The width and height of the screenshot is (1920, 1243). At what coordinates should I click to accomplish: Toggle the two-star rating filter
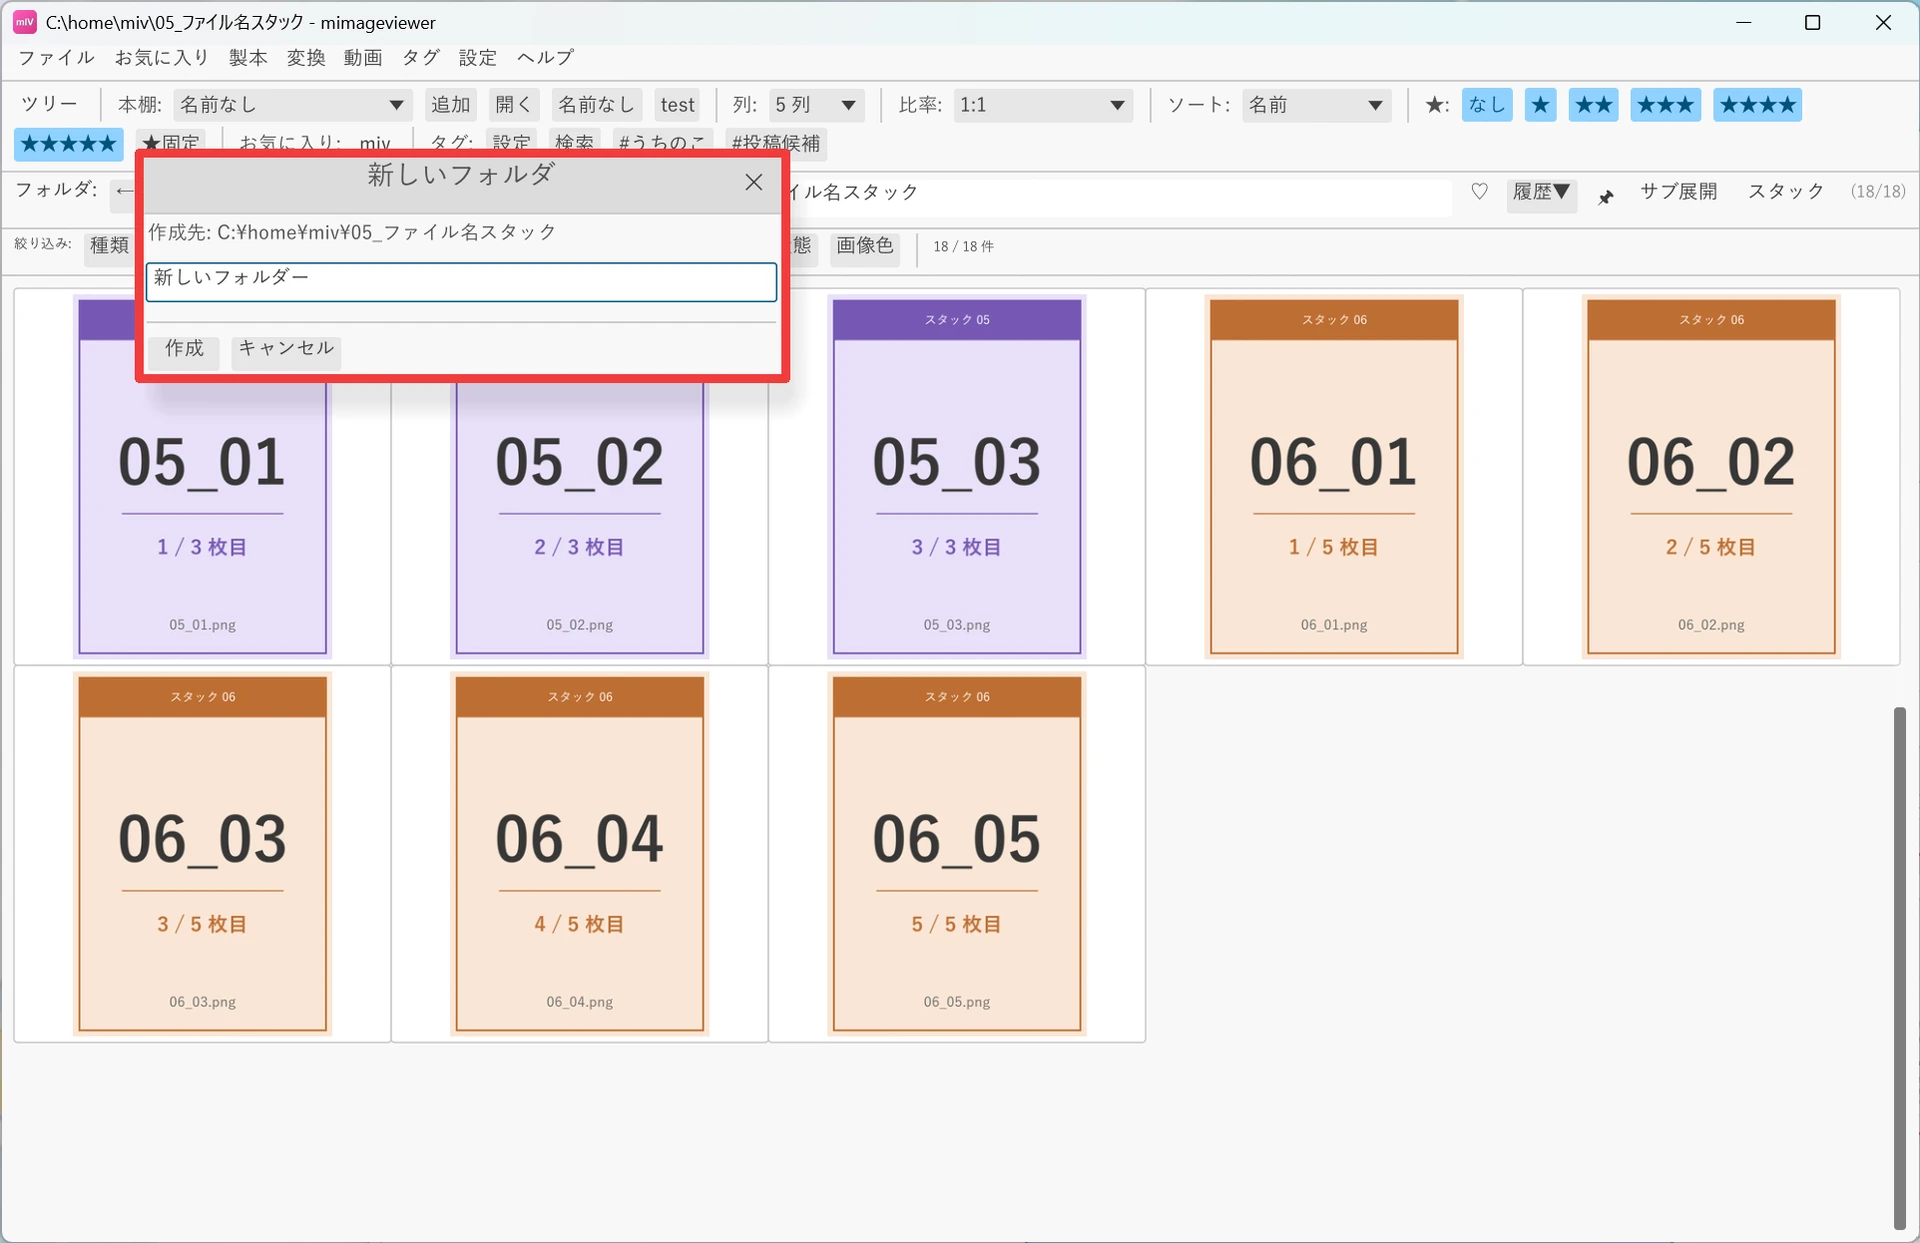pos(1594,105)
